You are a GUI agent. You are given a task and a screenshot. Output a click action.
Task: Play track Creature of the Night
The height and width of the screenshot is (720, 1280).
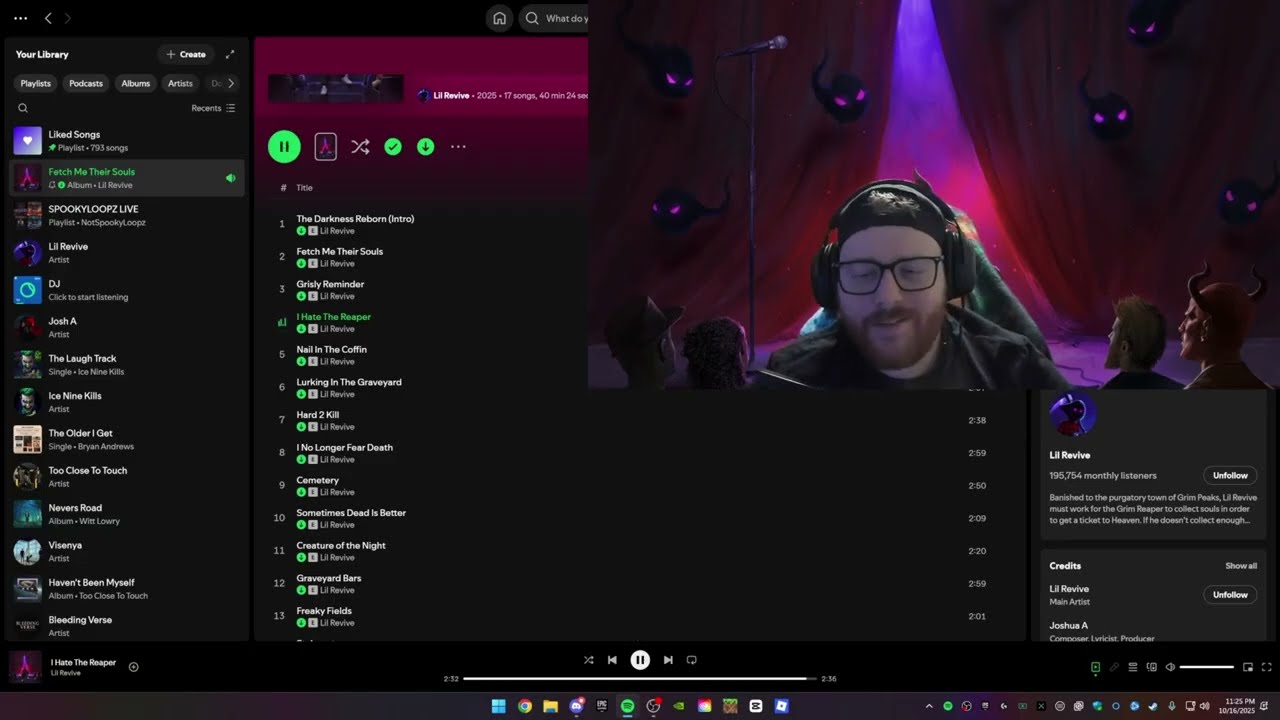coord(341,545)
